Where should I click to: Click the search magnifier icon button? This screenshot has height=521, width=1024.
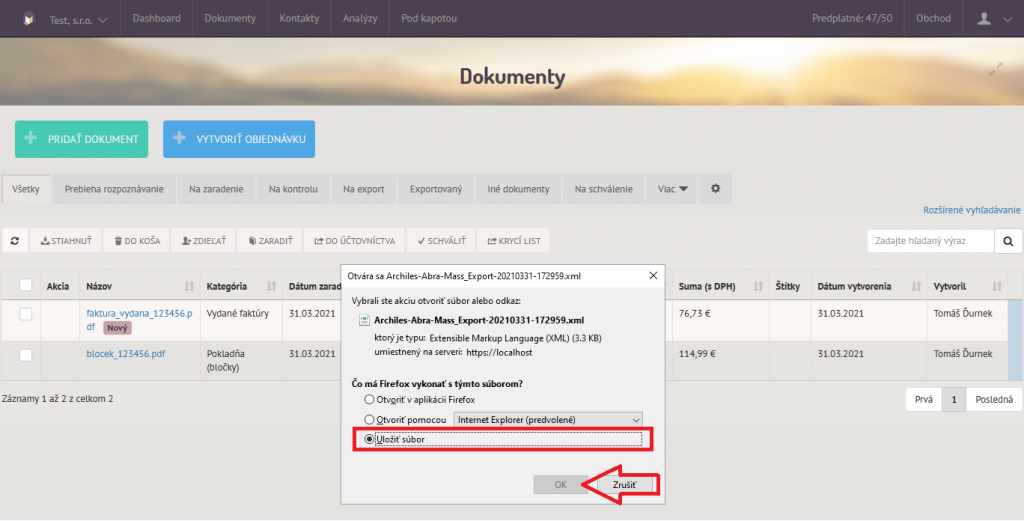[1008, 242]
